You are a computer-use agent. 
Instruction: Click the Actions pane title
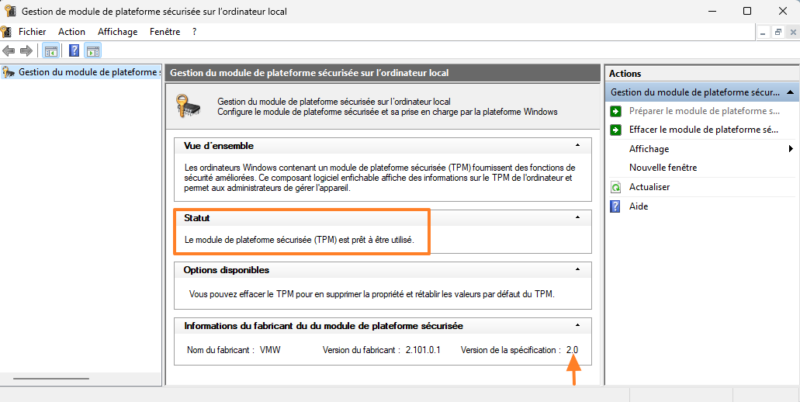click(625, 73)
